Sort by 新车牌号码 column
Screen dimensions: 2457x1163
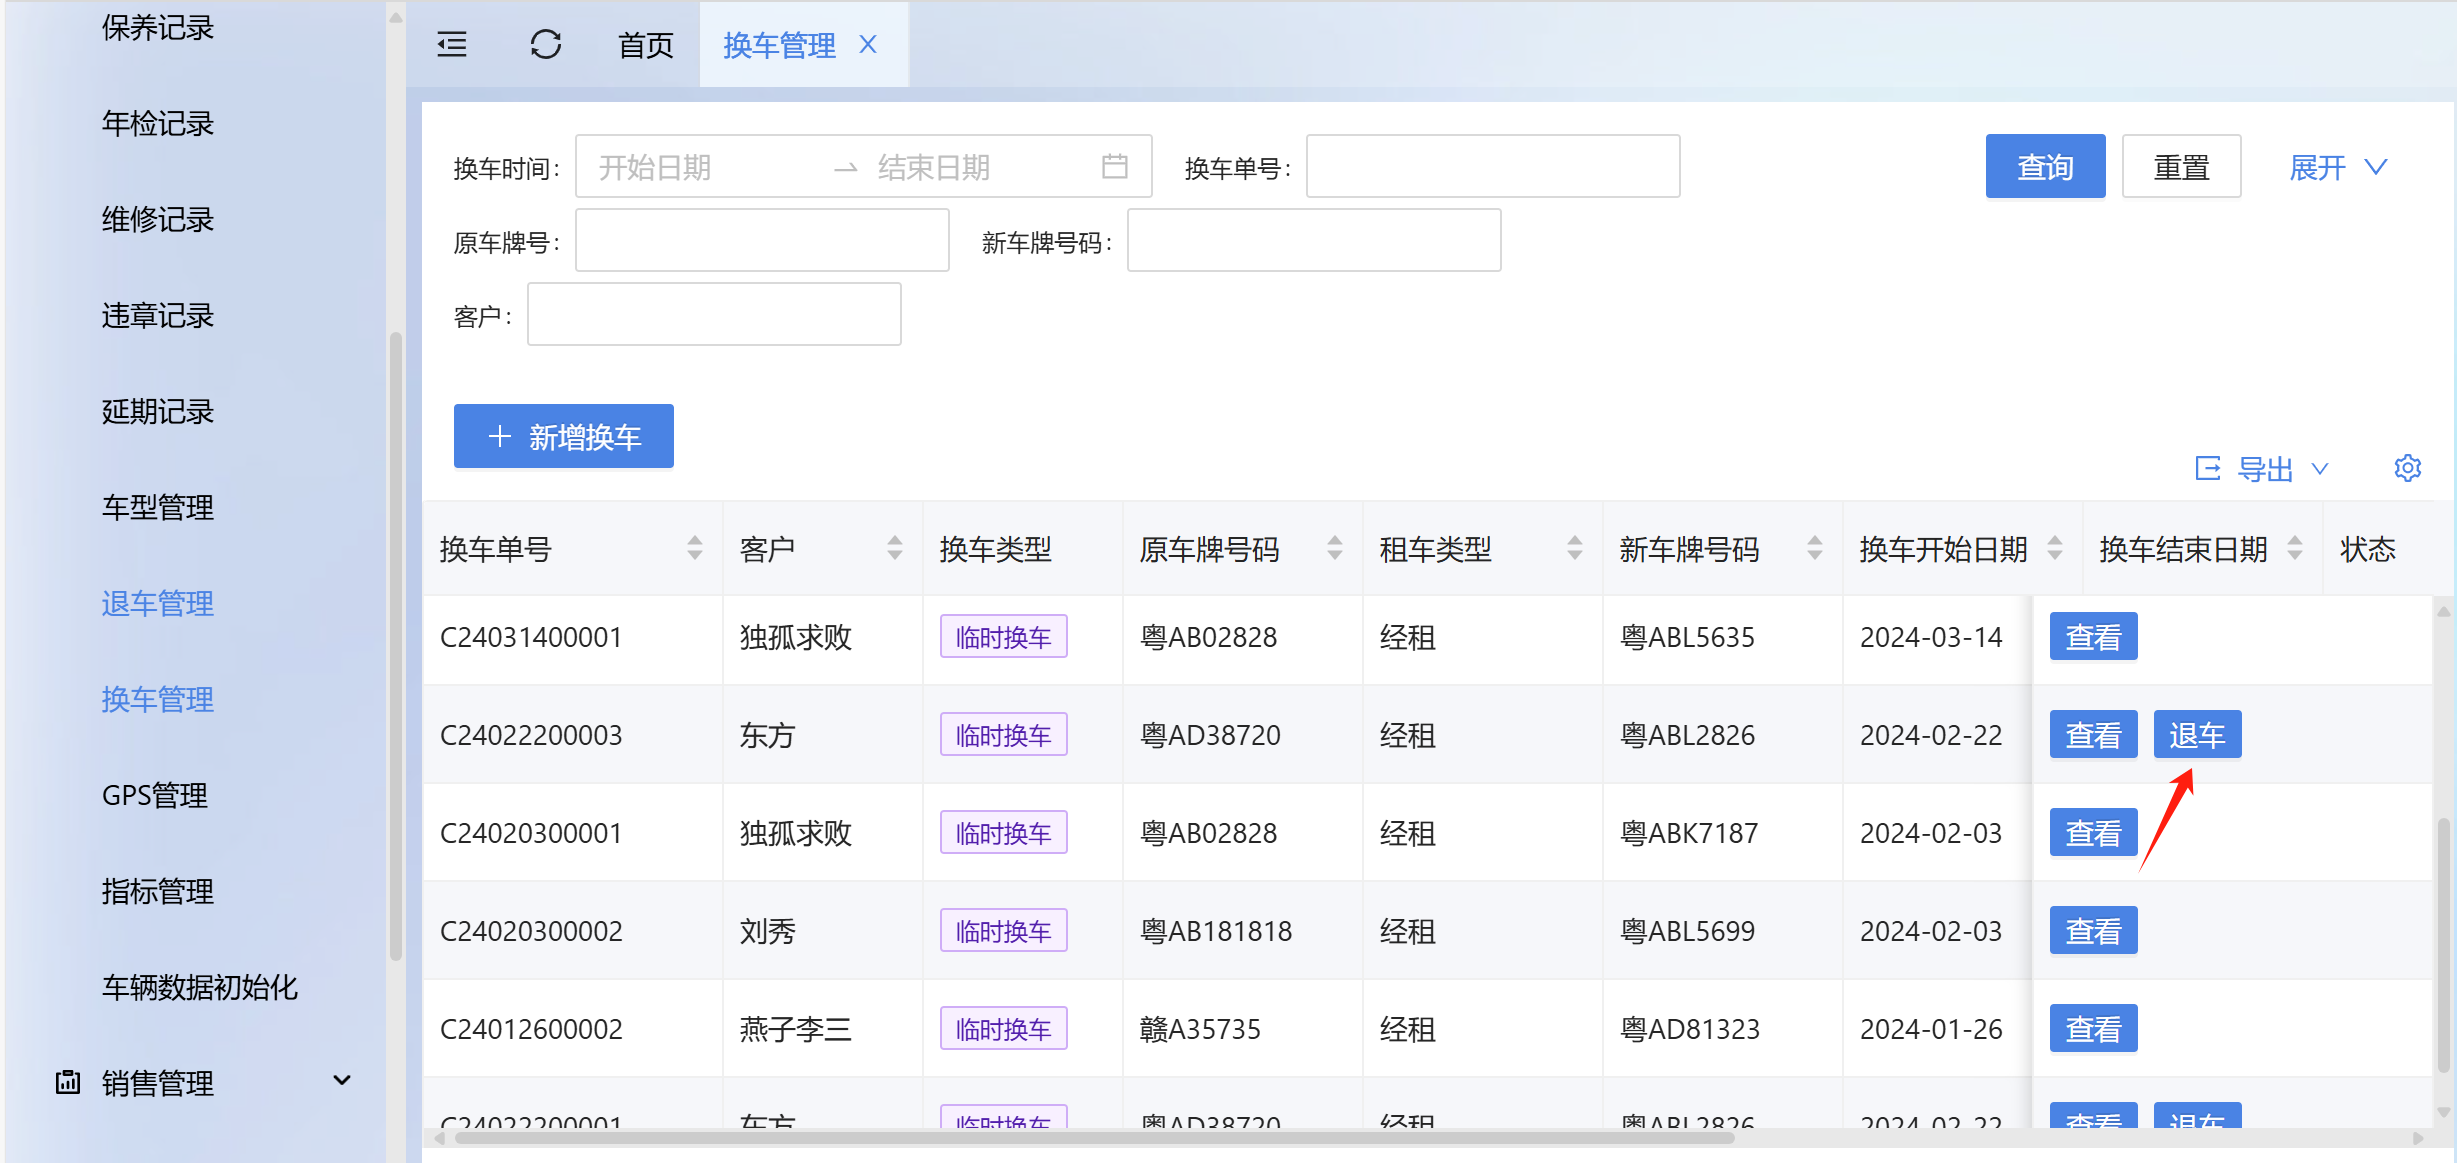pyautogui.click(x=1814, y=548)
